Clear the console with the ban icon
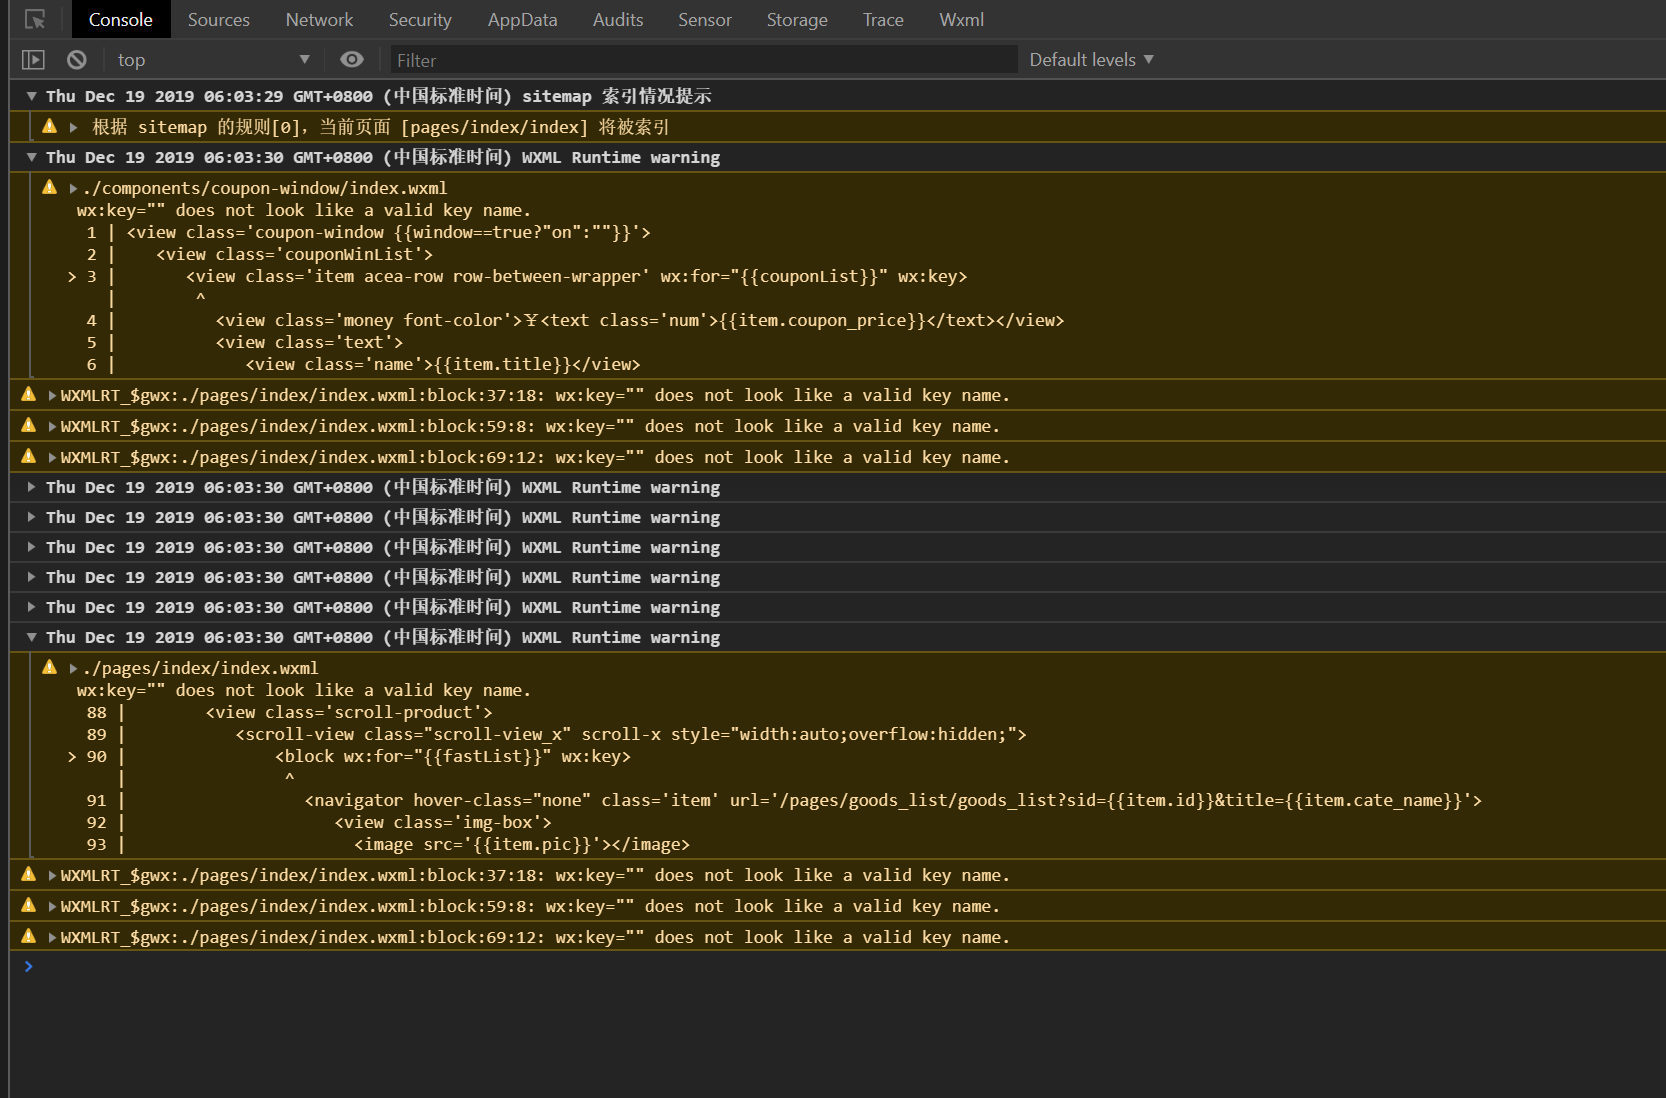The image size is (1666, 1098). point(77,60)
